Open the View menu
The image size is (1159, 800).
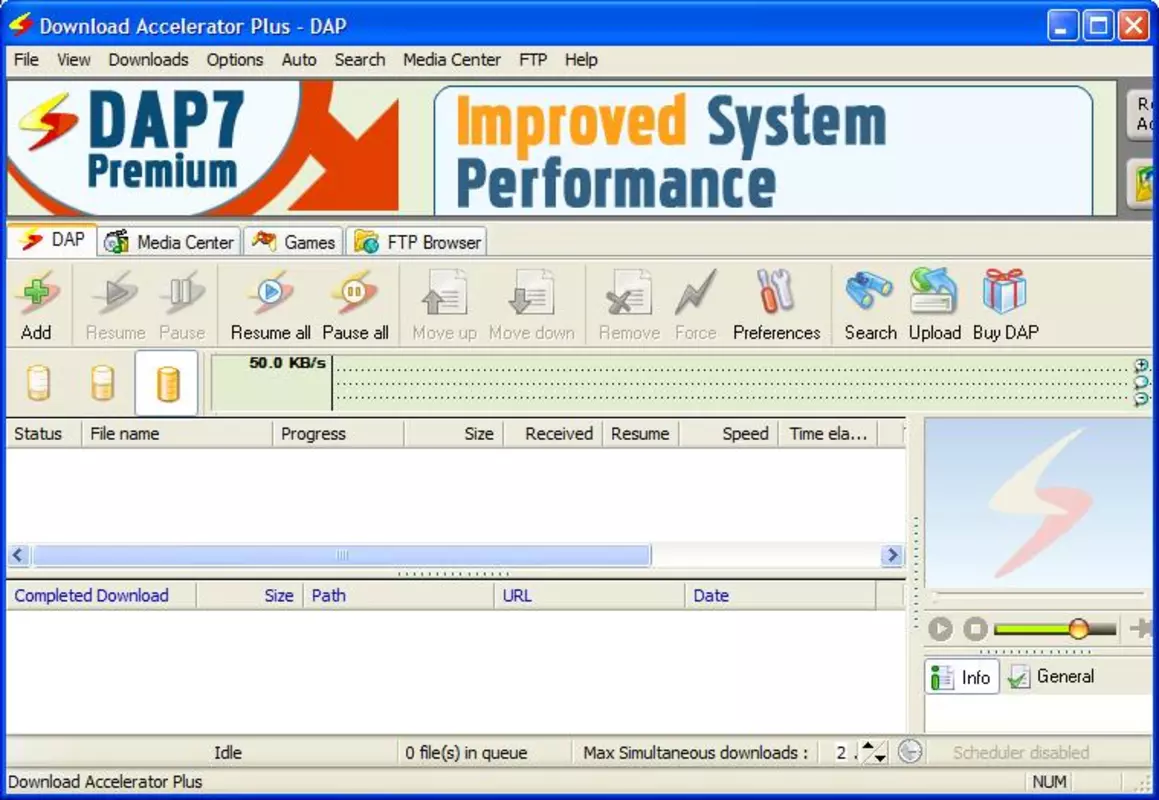(74, 60)
